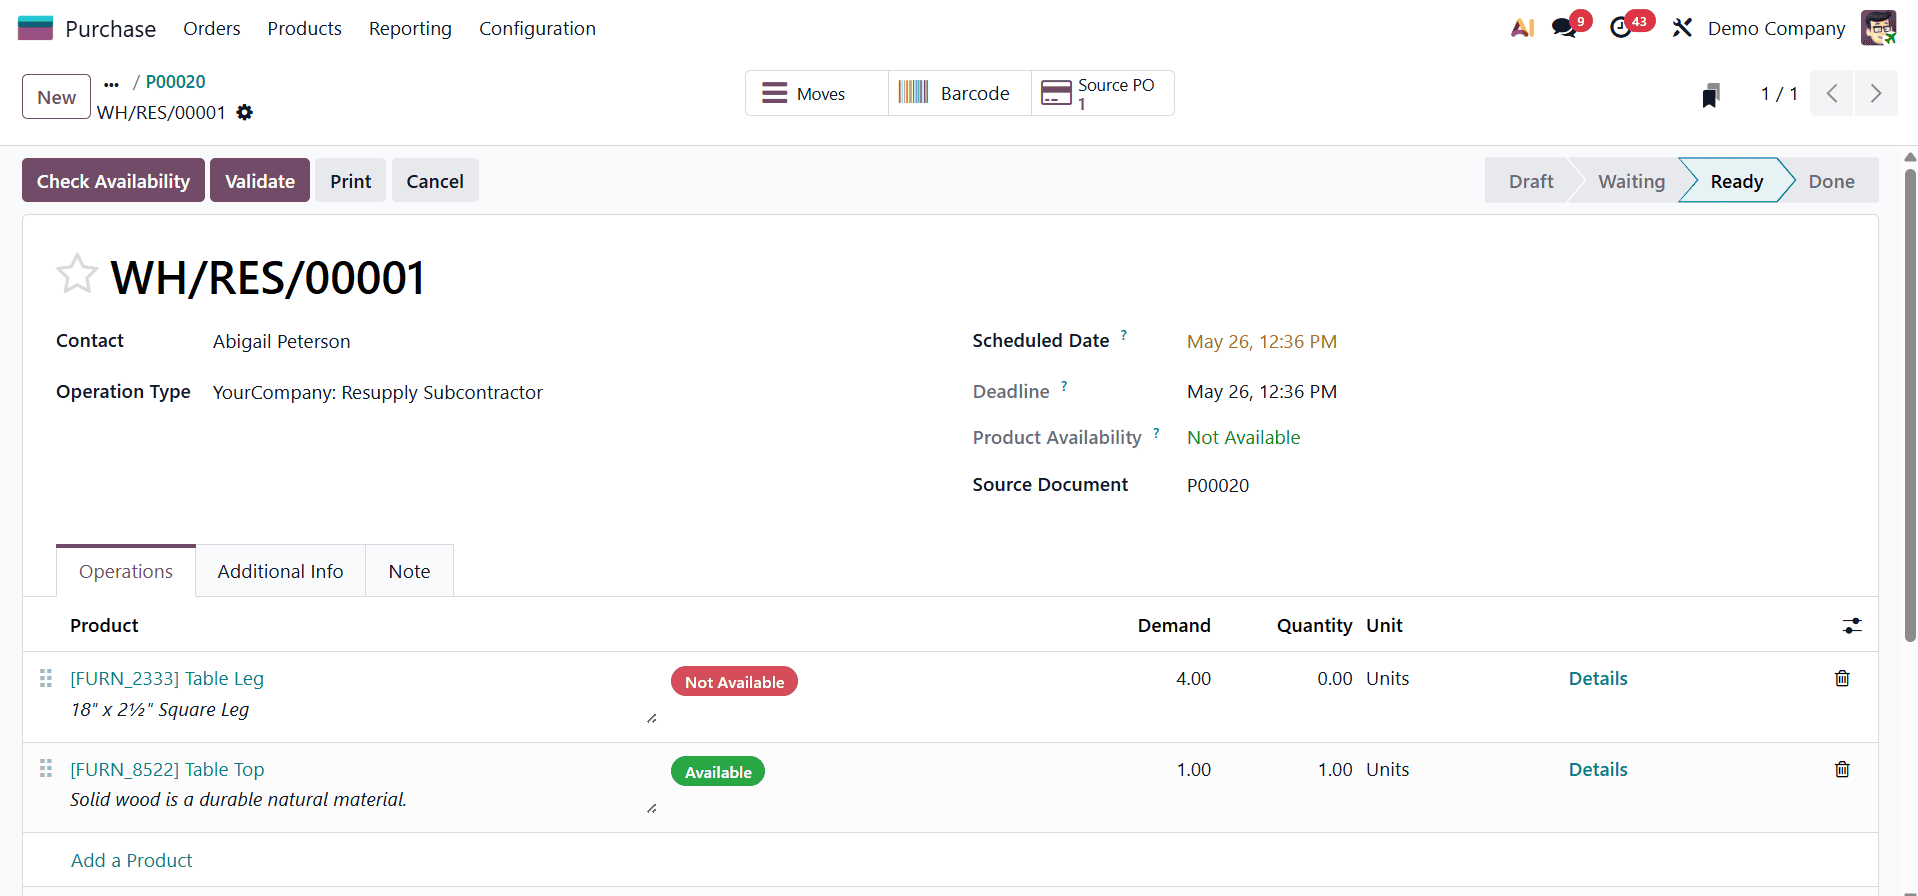The width and height of the screenshot is (1918, 896).
Task: Open the debug tools wrench icon
Action: (1682, 28)
